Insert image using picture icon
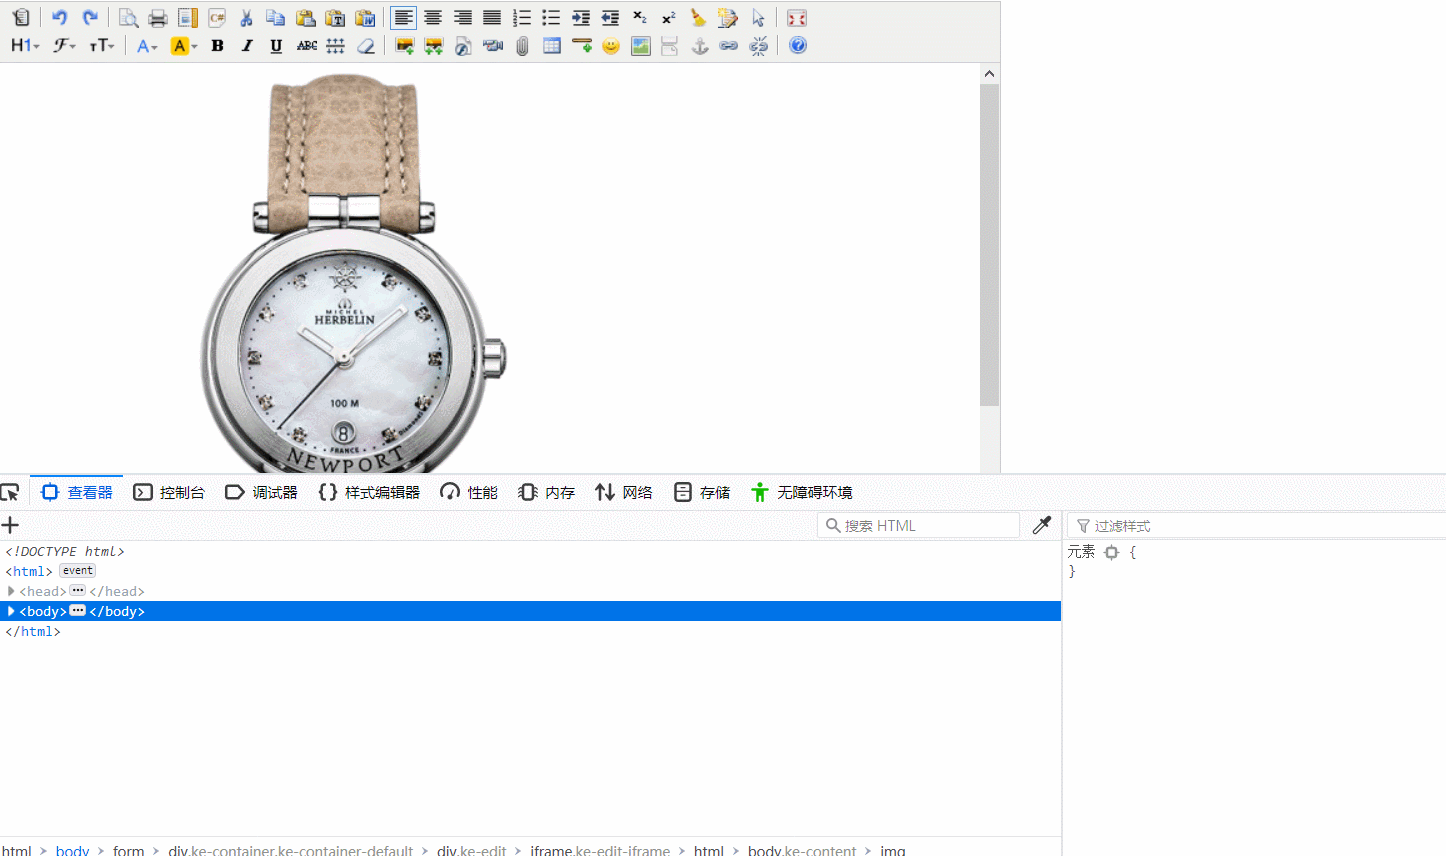The height and width of the screenshot is (856, 1446). [x=405, y=46]
